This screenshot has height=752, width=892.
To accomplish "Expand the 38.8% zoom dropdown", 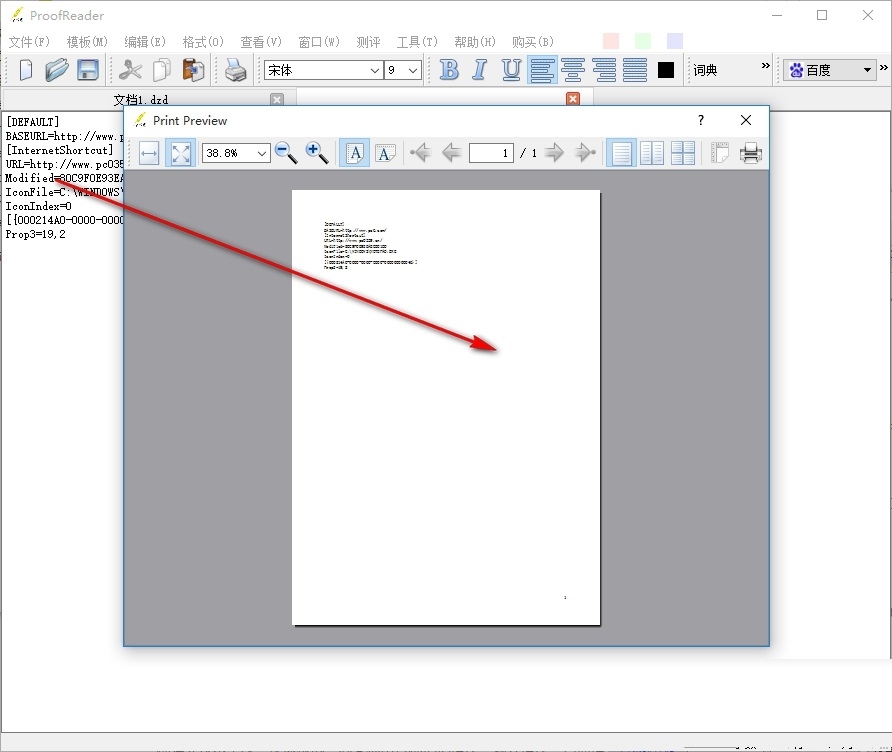I will [x=263, y=153].
